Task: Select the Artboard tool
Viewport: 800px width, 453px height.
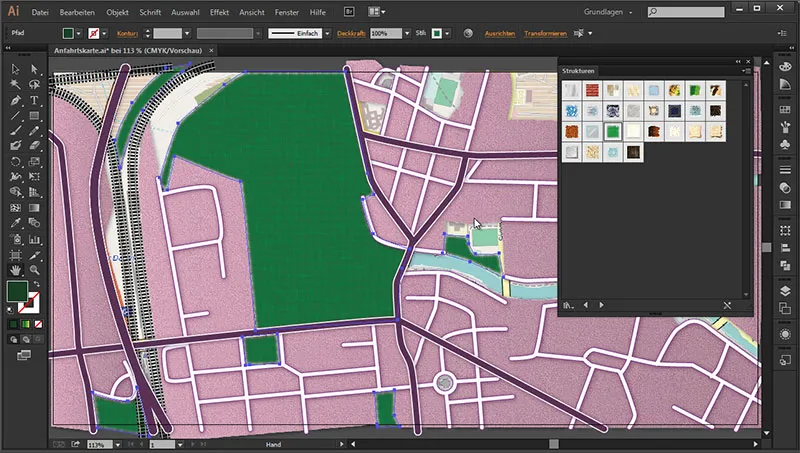Action: 15,255
